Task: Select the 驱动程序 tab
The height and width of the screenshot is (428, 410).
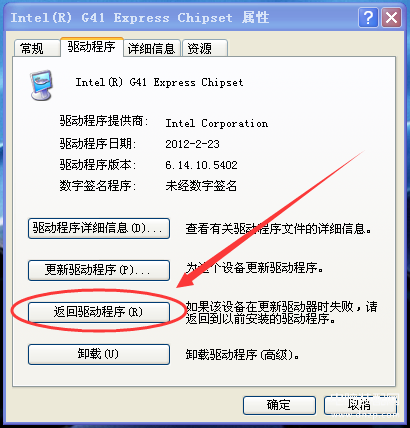Action: point(92,47)
